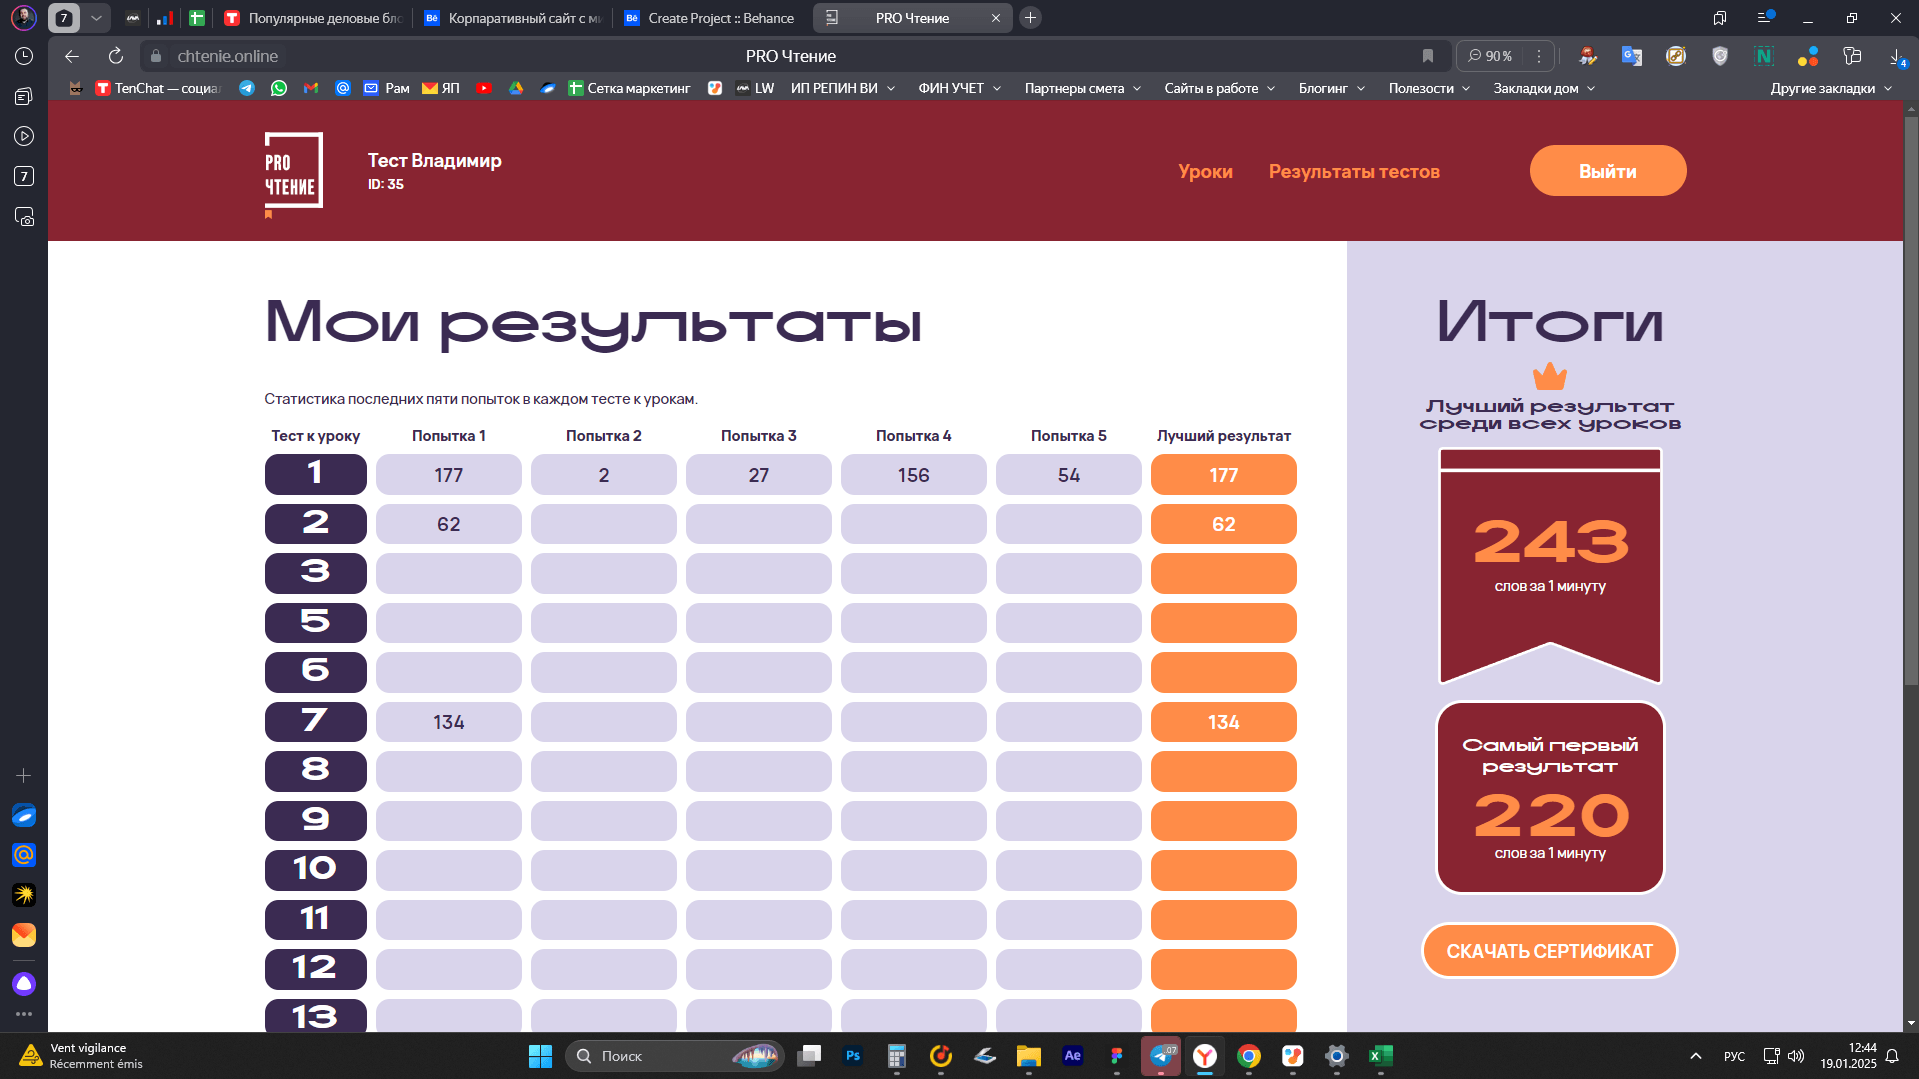
Task: Open Excel from the taskbar
Action: (1381, 1056)
